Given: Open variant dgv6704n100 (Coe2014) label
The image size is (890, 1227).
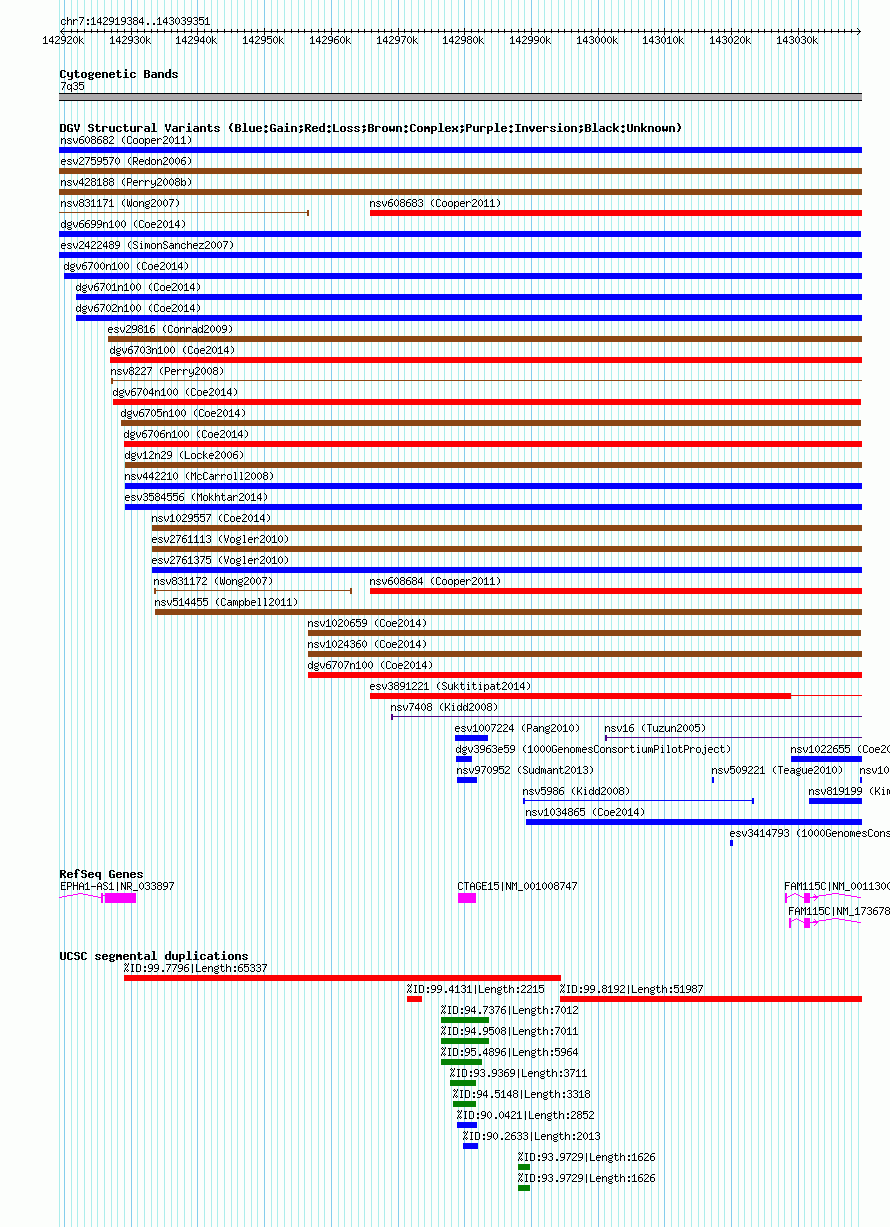Looking at the screenshot, I should (x=176, y=392).
